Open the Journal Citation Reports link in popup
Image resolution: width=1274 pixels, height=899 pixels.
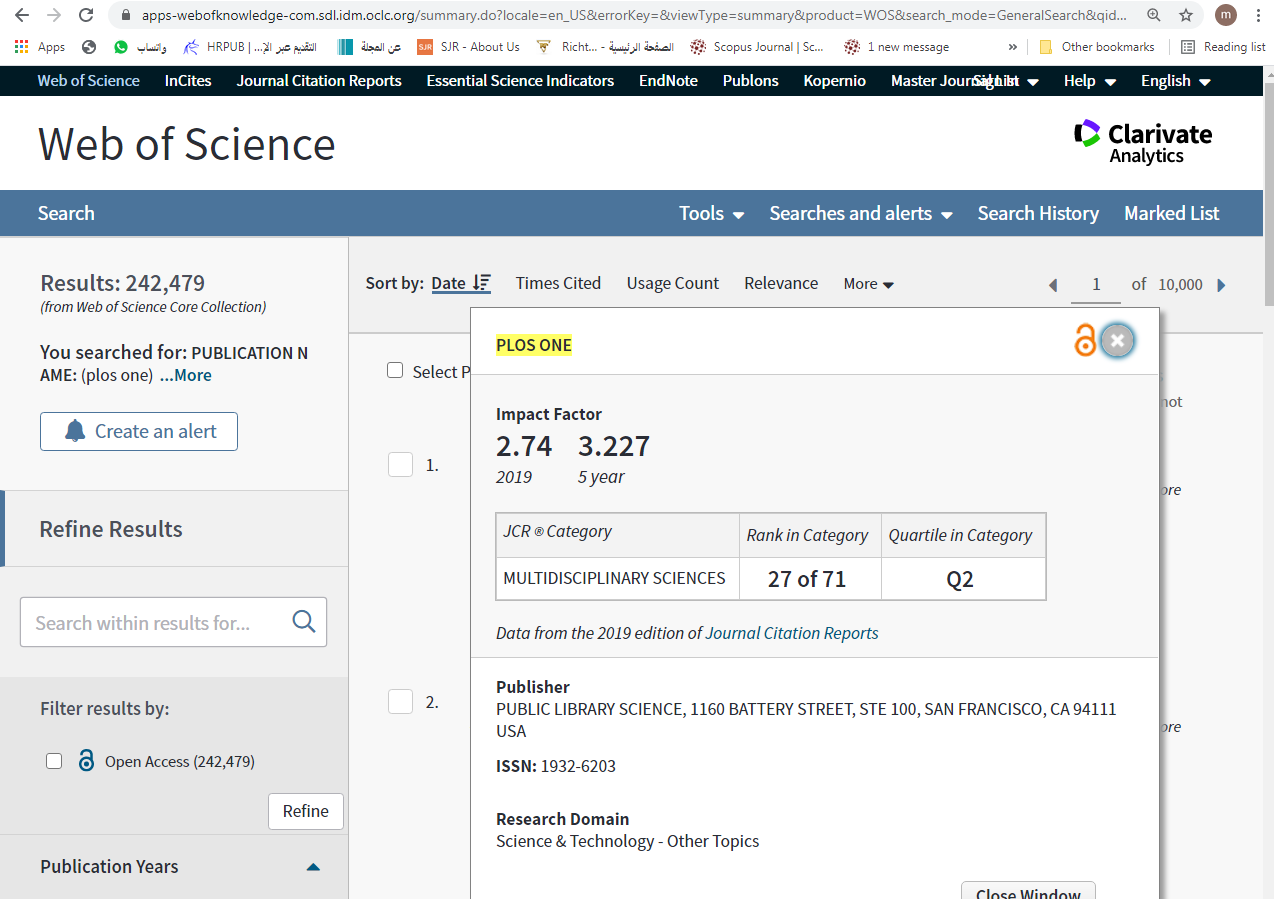tap(792, 633)
